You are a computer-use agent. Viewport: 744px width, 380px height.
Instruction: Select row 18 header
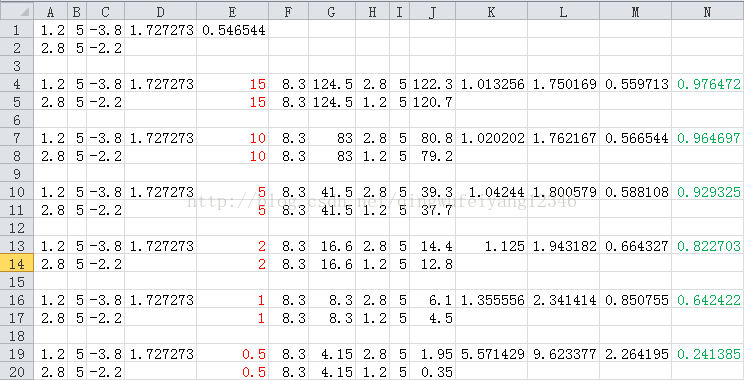coord(17,335)
